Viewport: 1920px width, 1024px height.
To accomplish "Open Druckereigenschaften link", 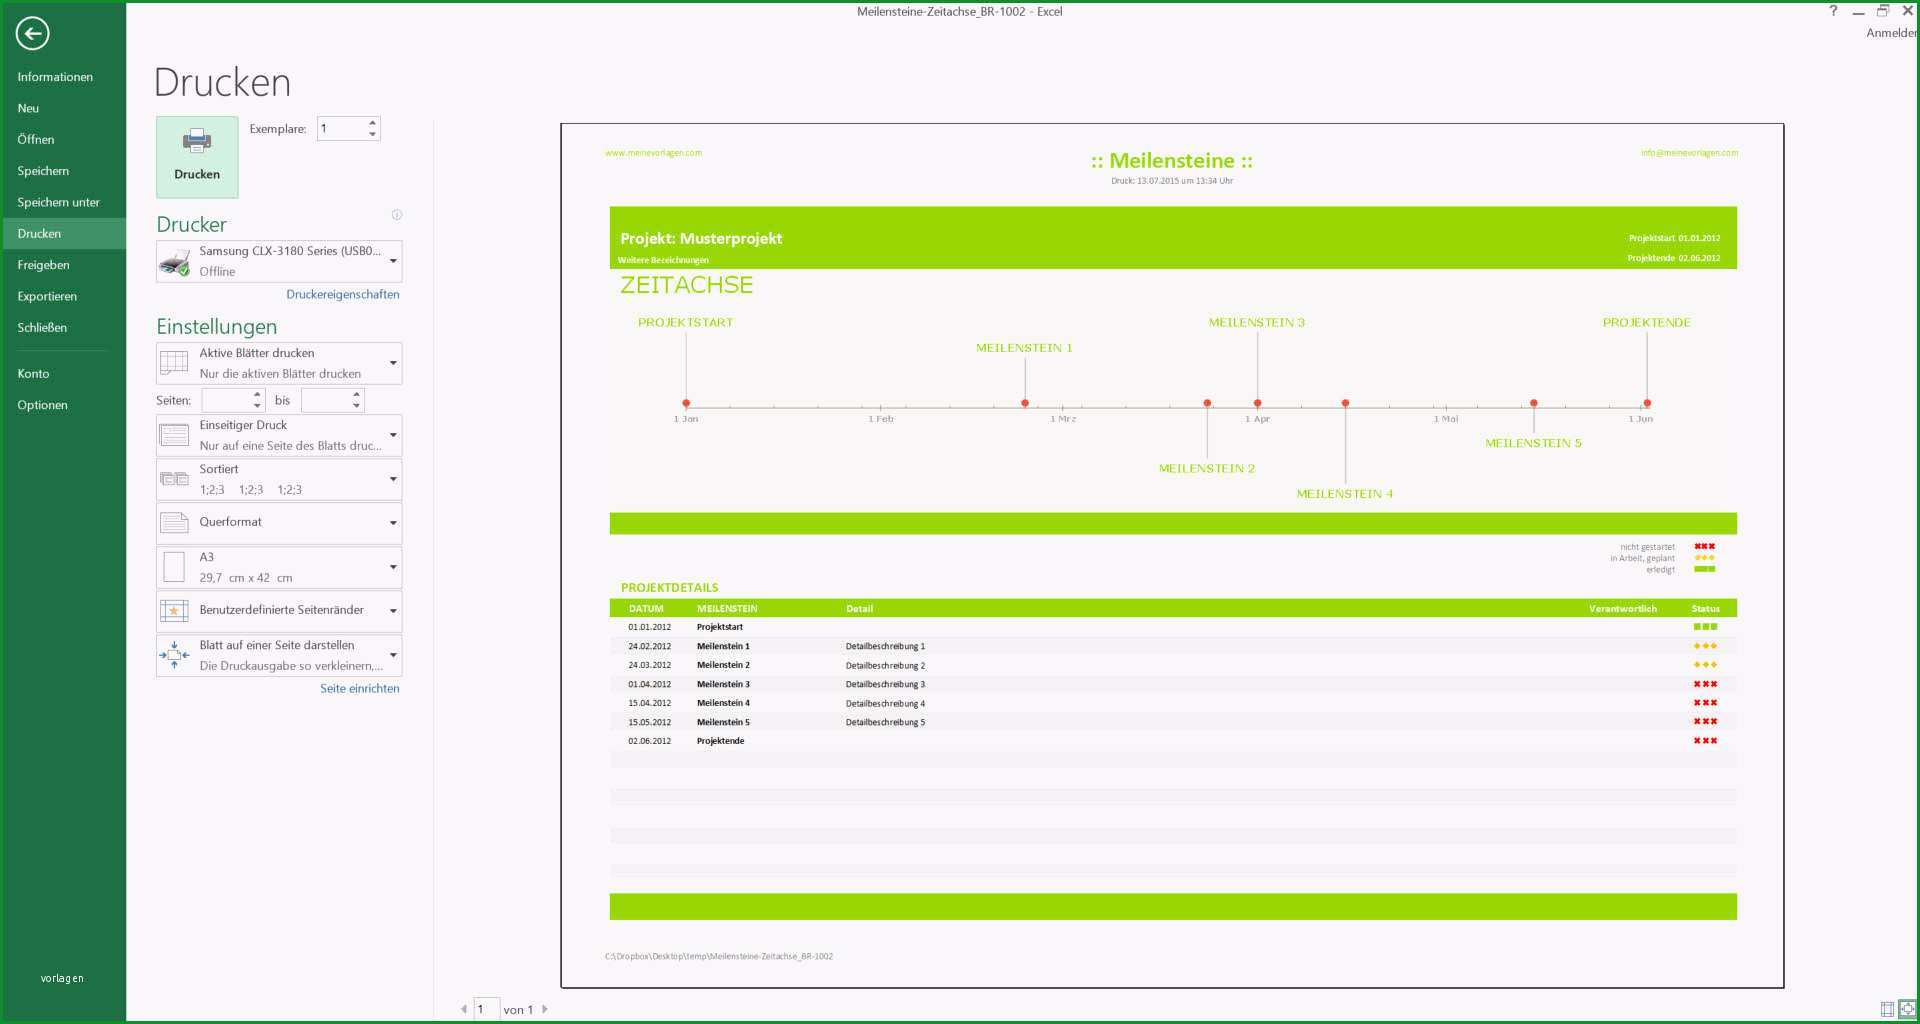I will tap(343, 294).
